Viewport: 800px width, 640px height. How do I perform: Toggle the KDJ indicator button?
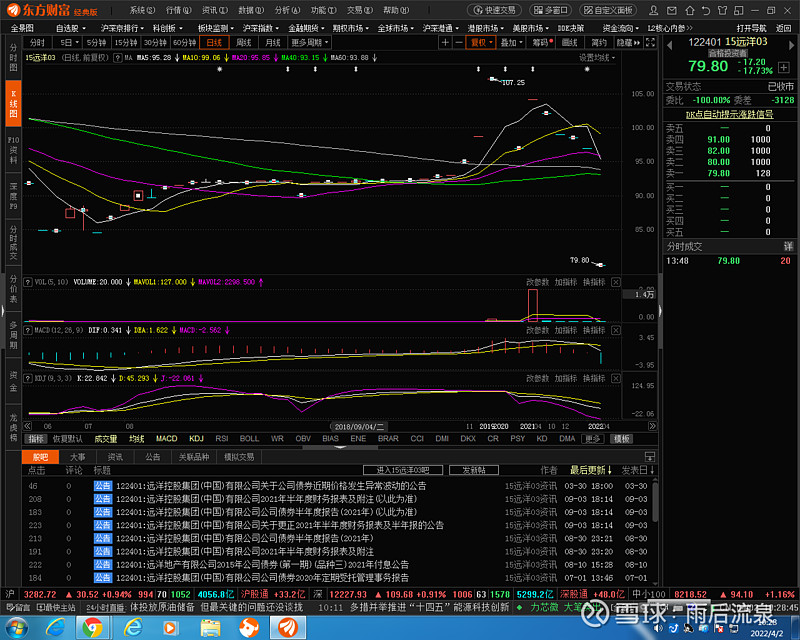(196, 439)
